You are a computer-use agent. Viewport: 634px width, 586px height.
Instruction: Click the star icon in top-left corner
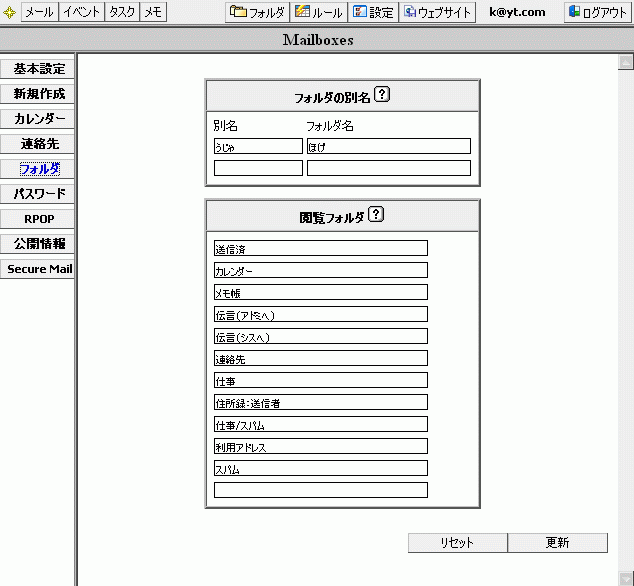pyautogui.click(x=9, y=12)
